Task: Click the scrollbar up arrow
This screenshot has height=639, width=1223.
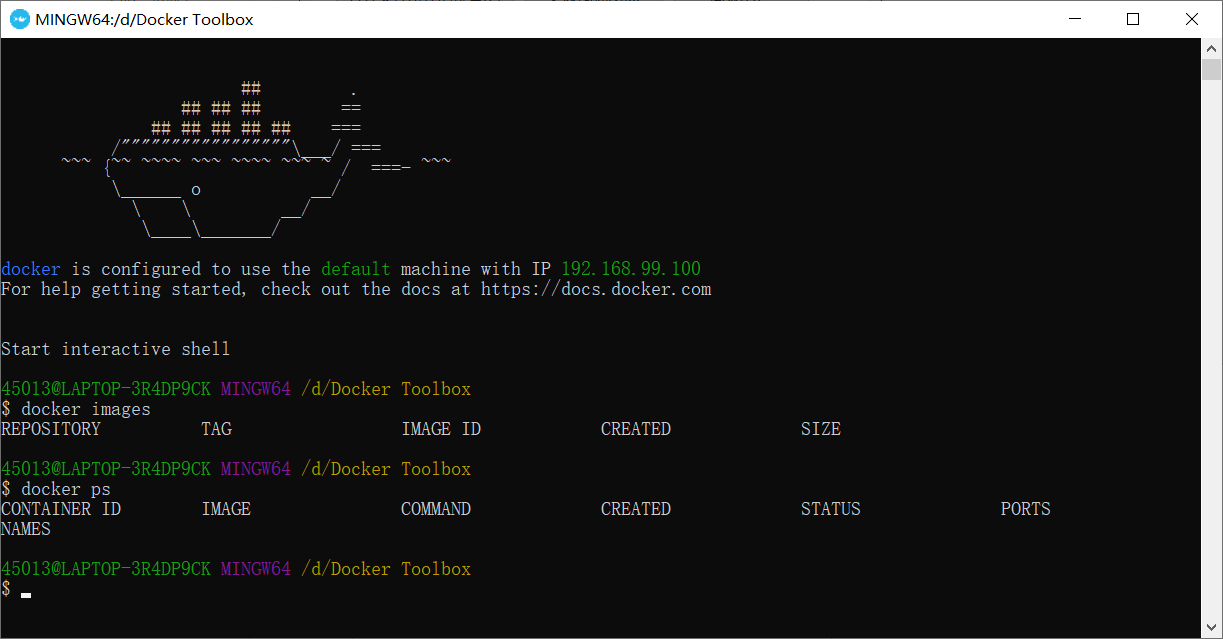Action: (x=1213, y=47)
